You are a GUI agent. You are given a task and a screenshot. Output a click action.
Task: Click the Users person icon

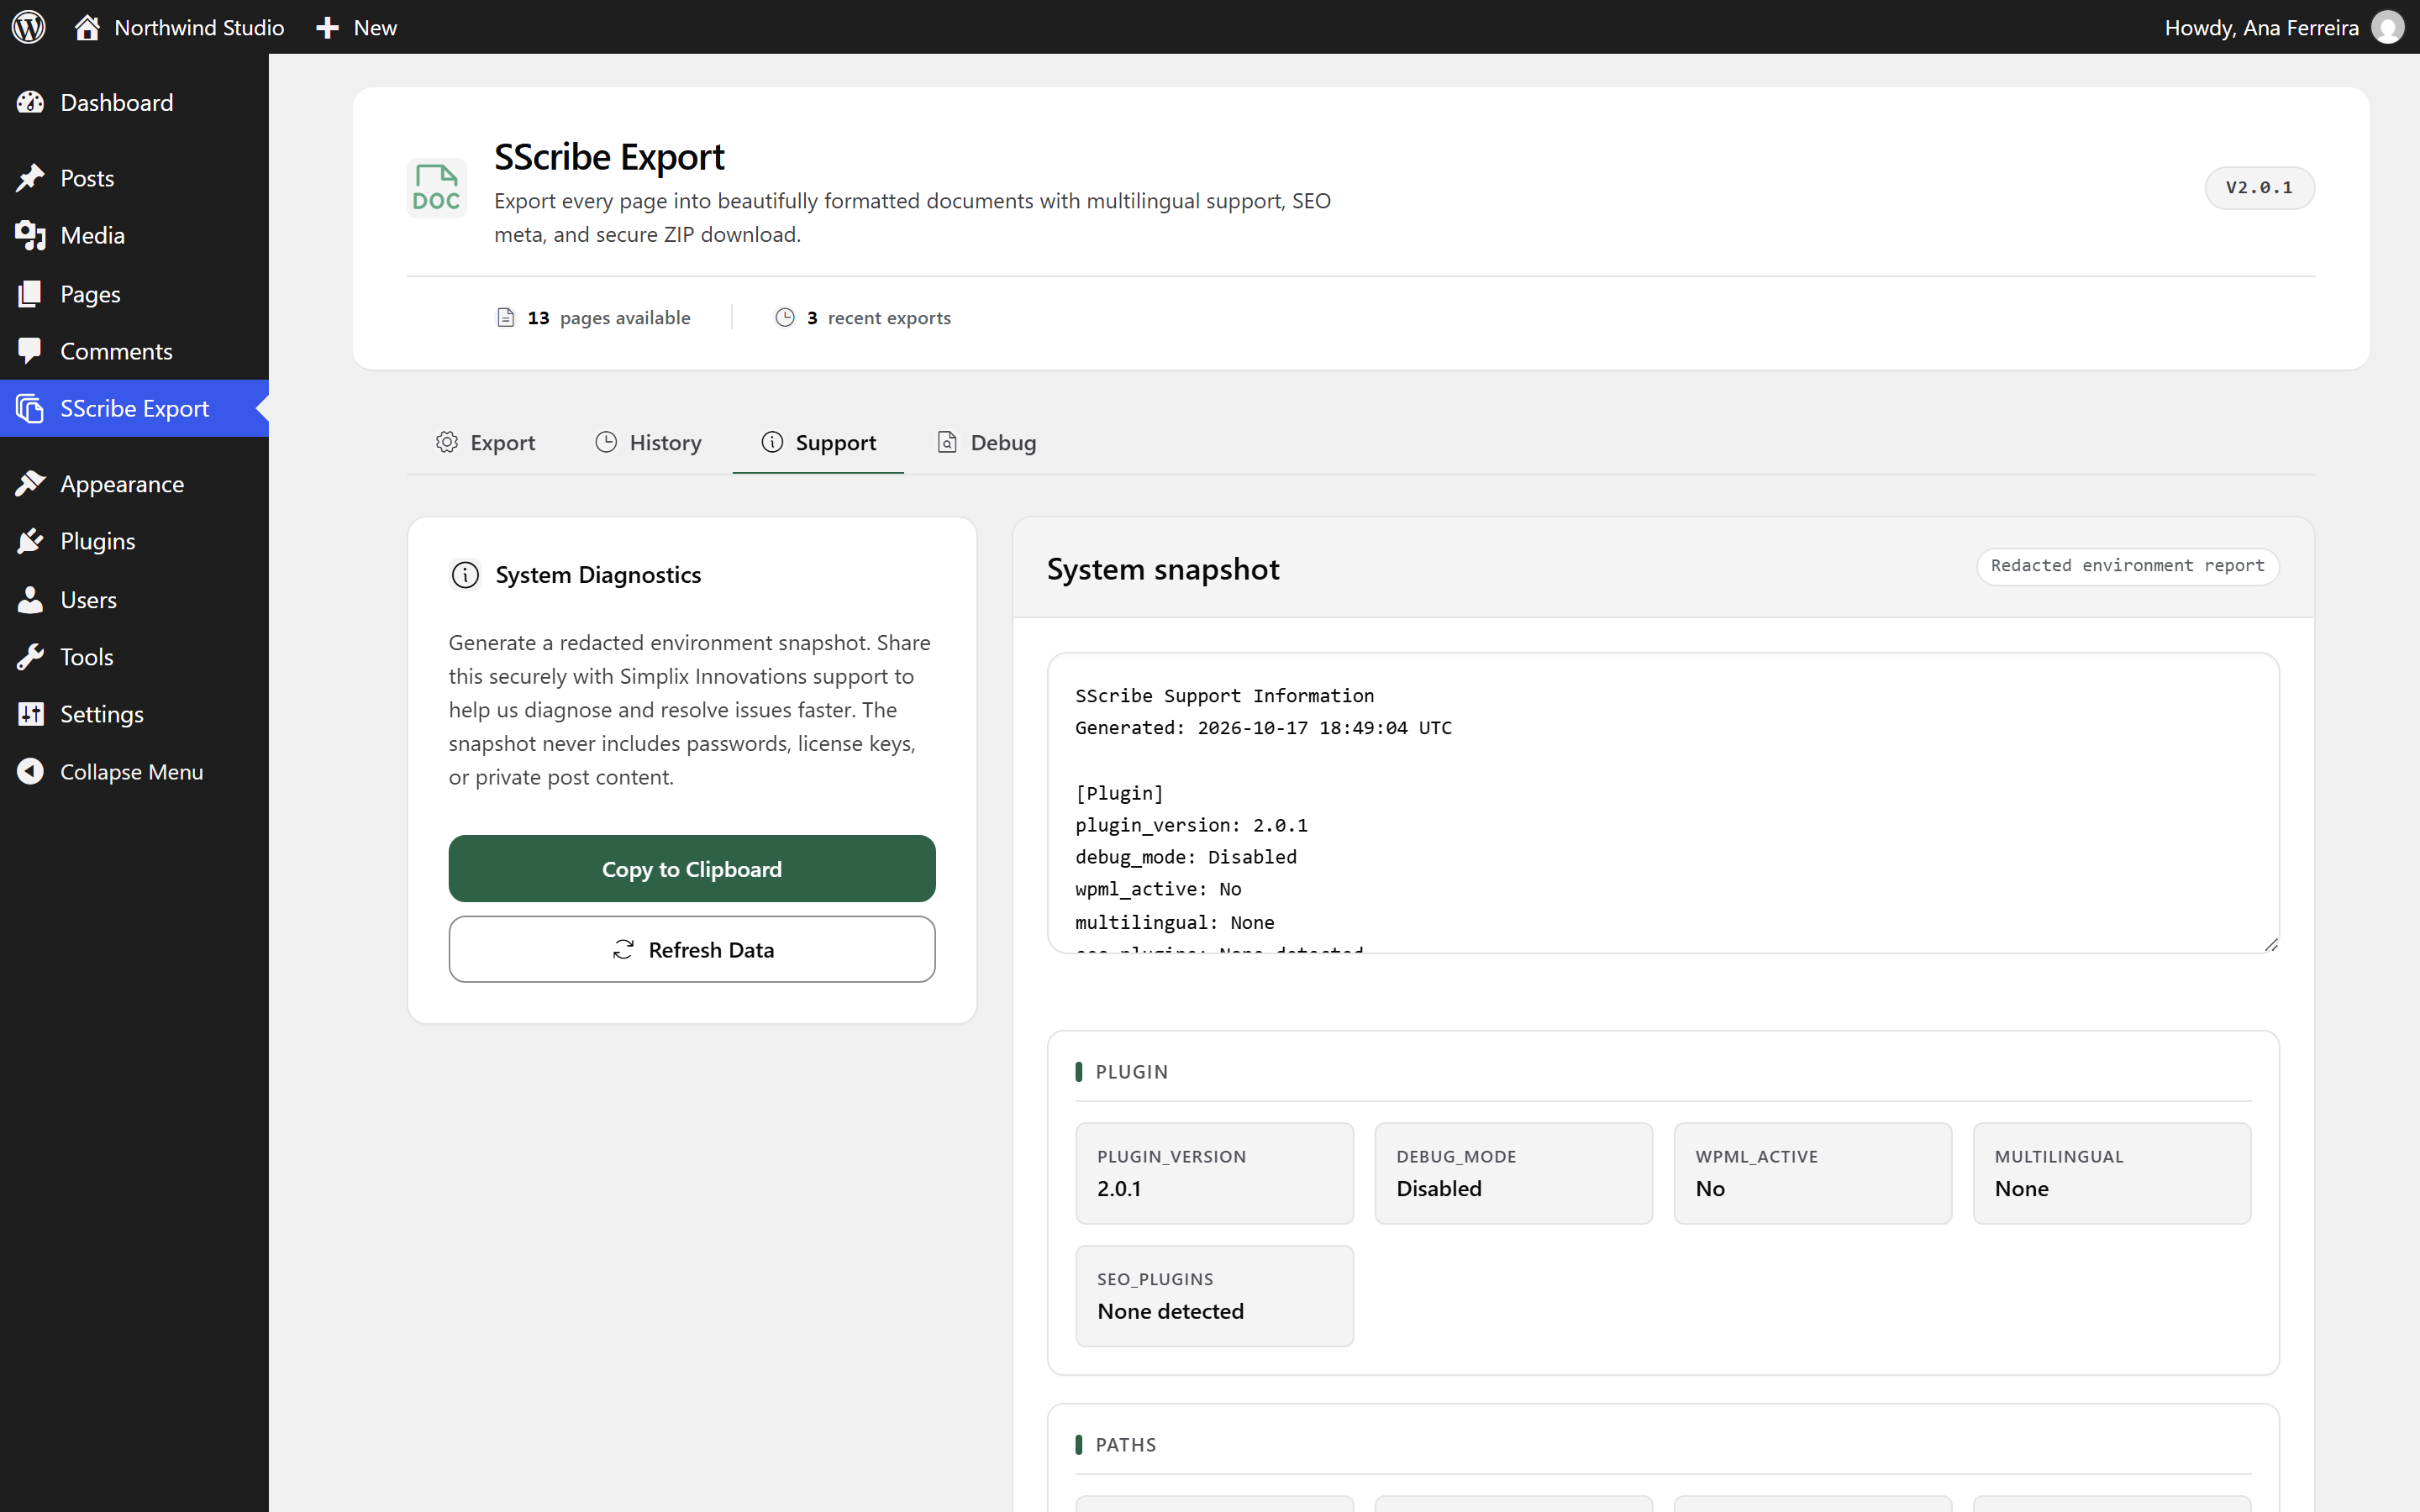pyautogui.click(x=30, y=599)
